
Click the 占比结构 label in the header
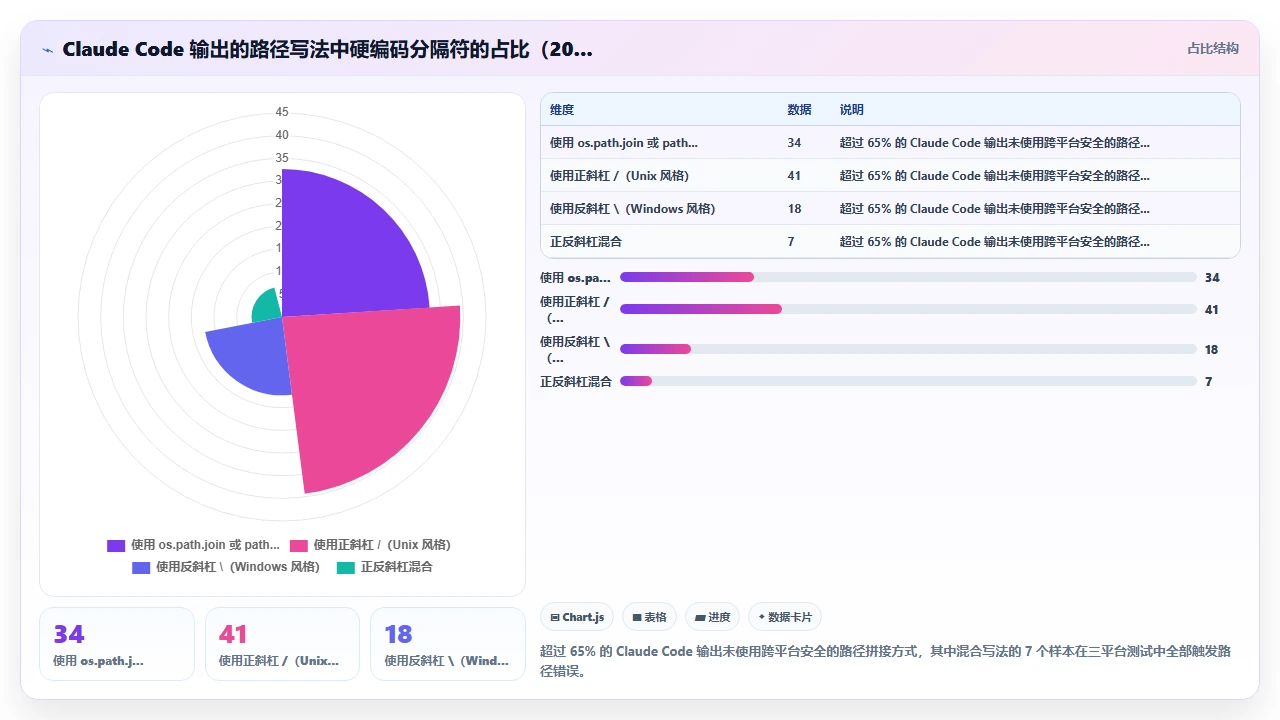point(1213,48)
